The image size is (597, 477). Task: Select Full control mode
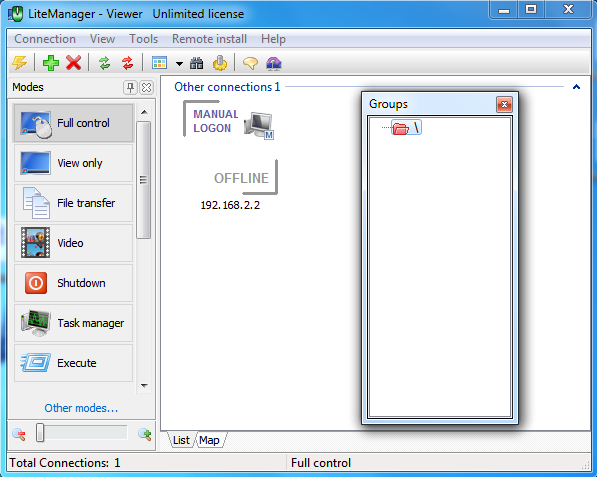(73, 123)
